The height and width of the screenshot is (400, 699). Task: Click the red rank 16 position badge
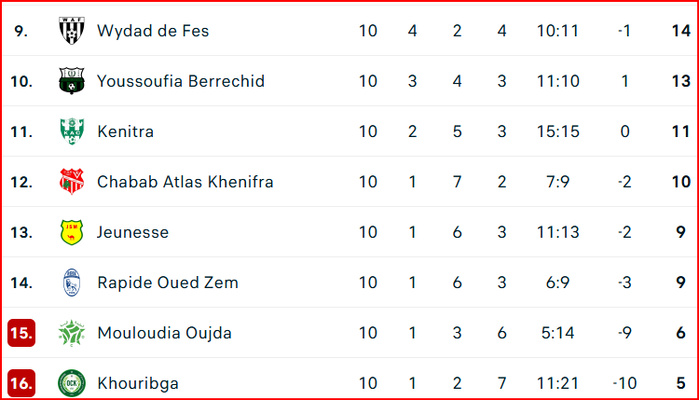click(22, 383)
